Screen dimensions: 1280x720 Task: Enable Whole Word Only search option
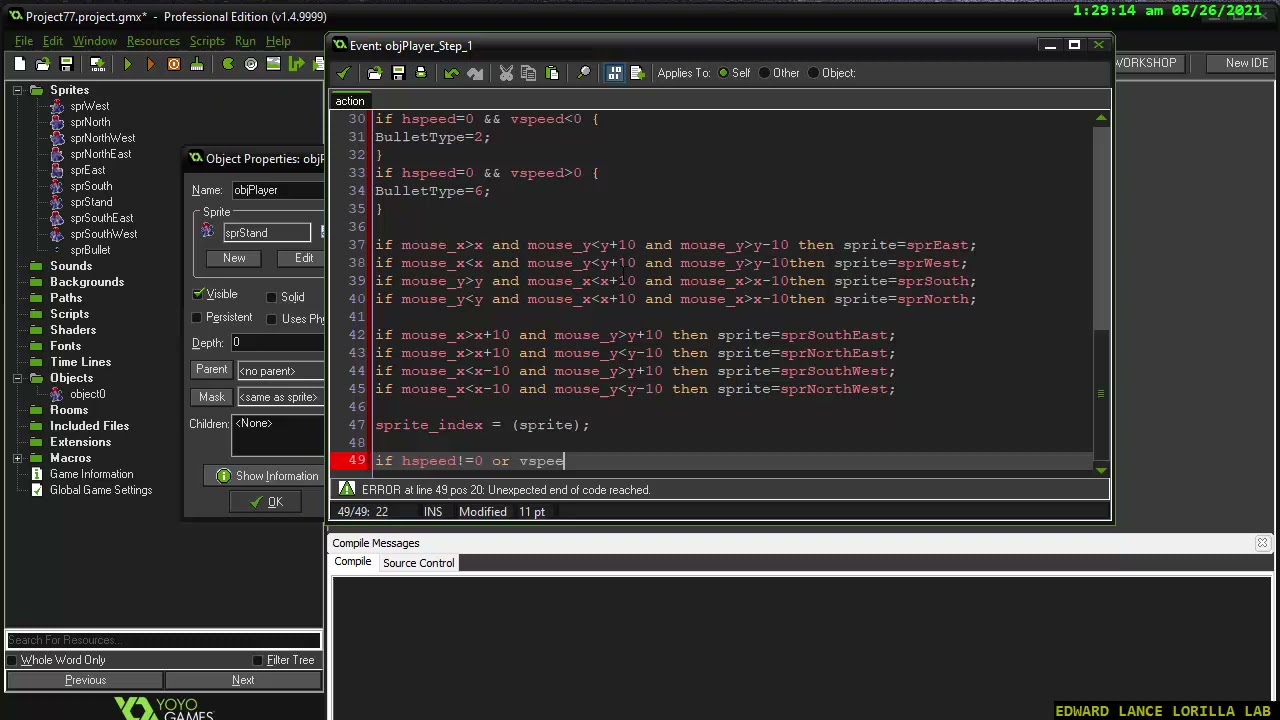(x=12, y=660)
